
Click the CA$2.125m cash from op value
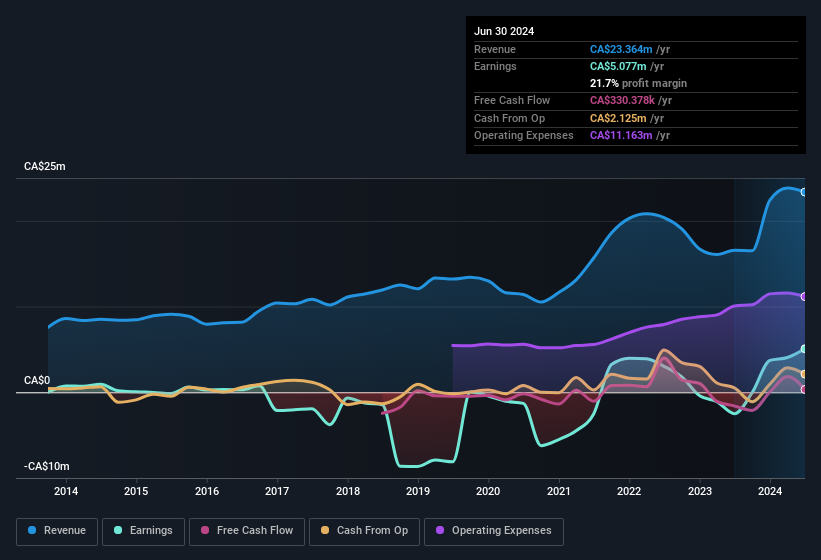(618, 118)
